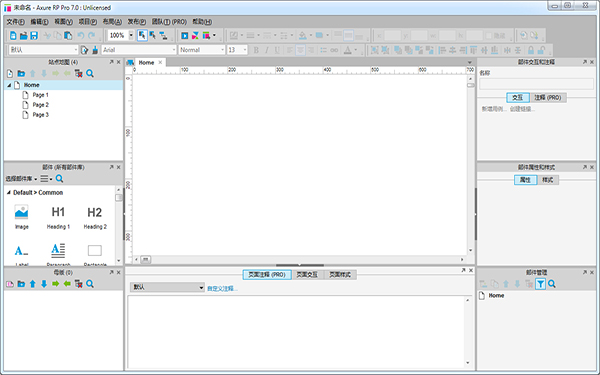The image size is (600, 375).
Task: Select the connector mode tool
Action: [x=163, y=36]
